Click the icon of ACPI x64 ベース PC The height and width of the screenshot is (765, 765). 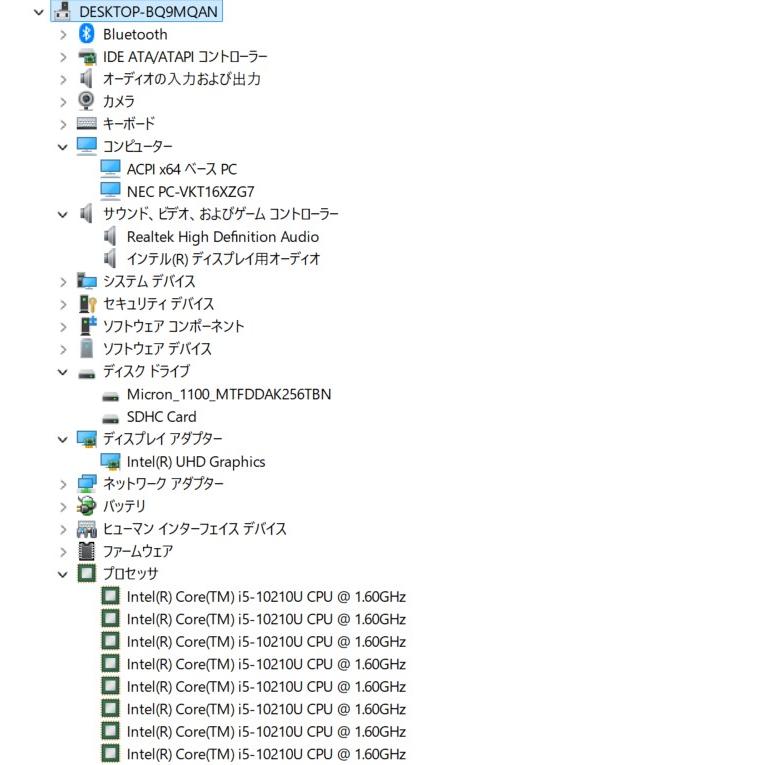(x=110, y=169)
